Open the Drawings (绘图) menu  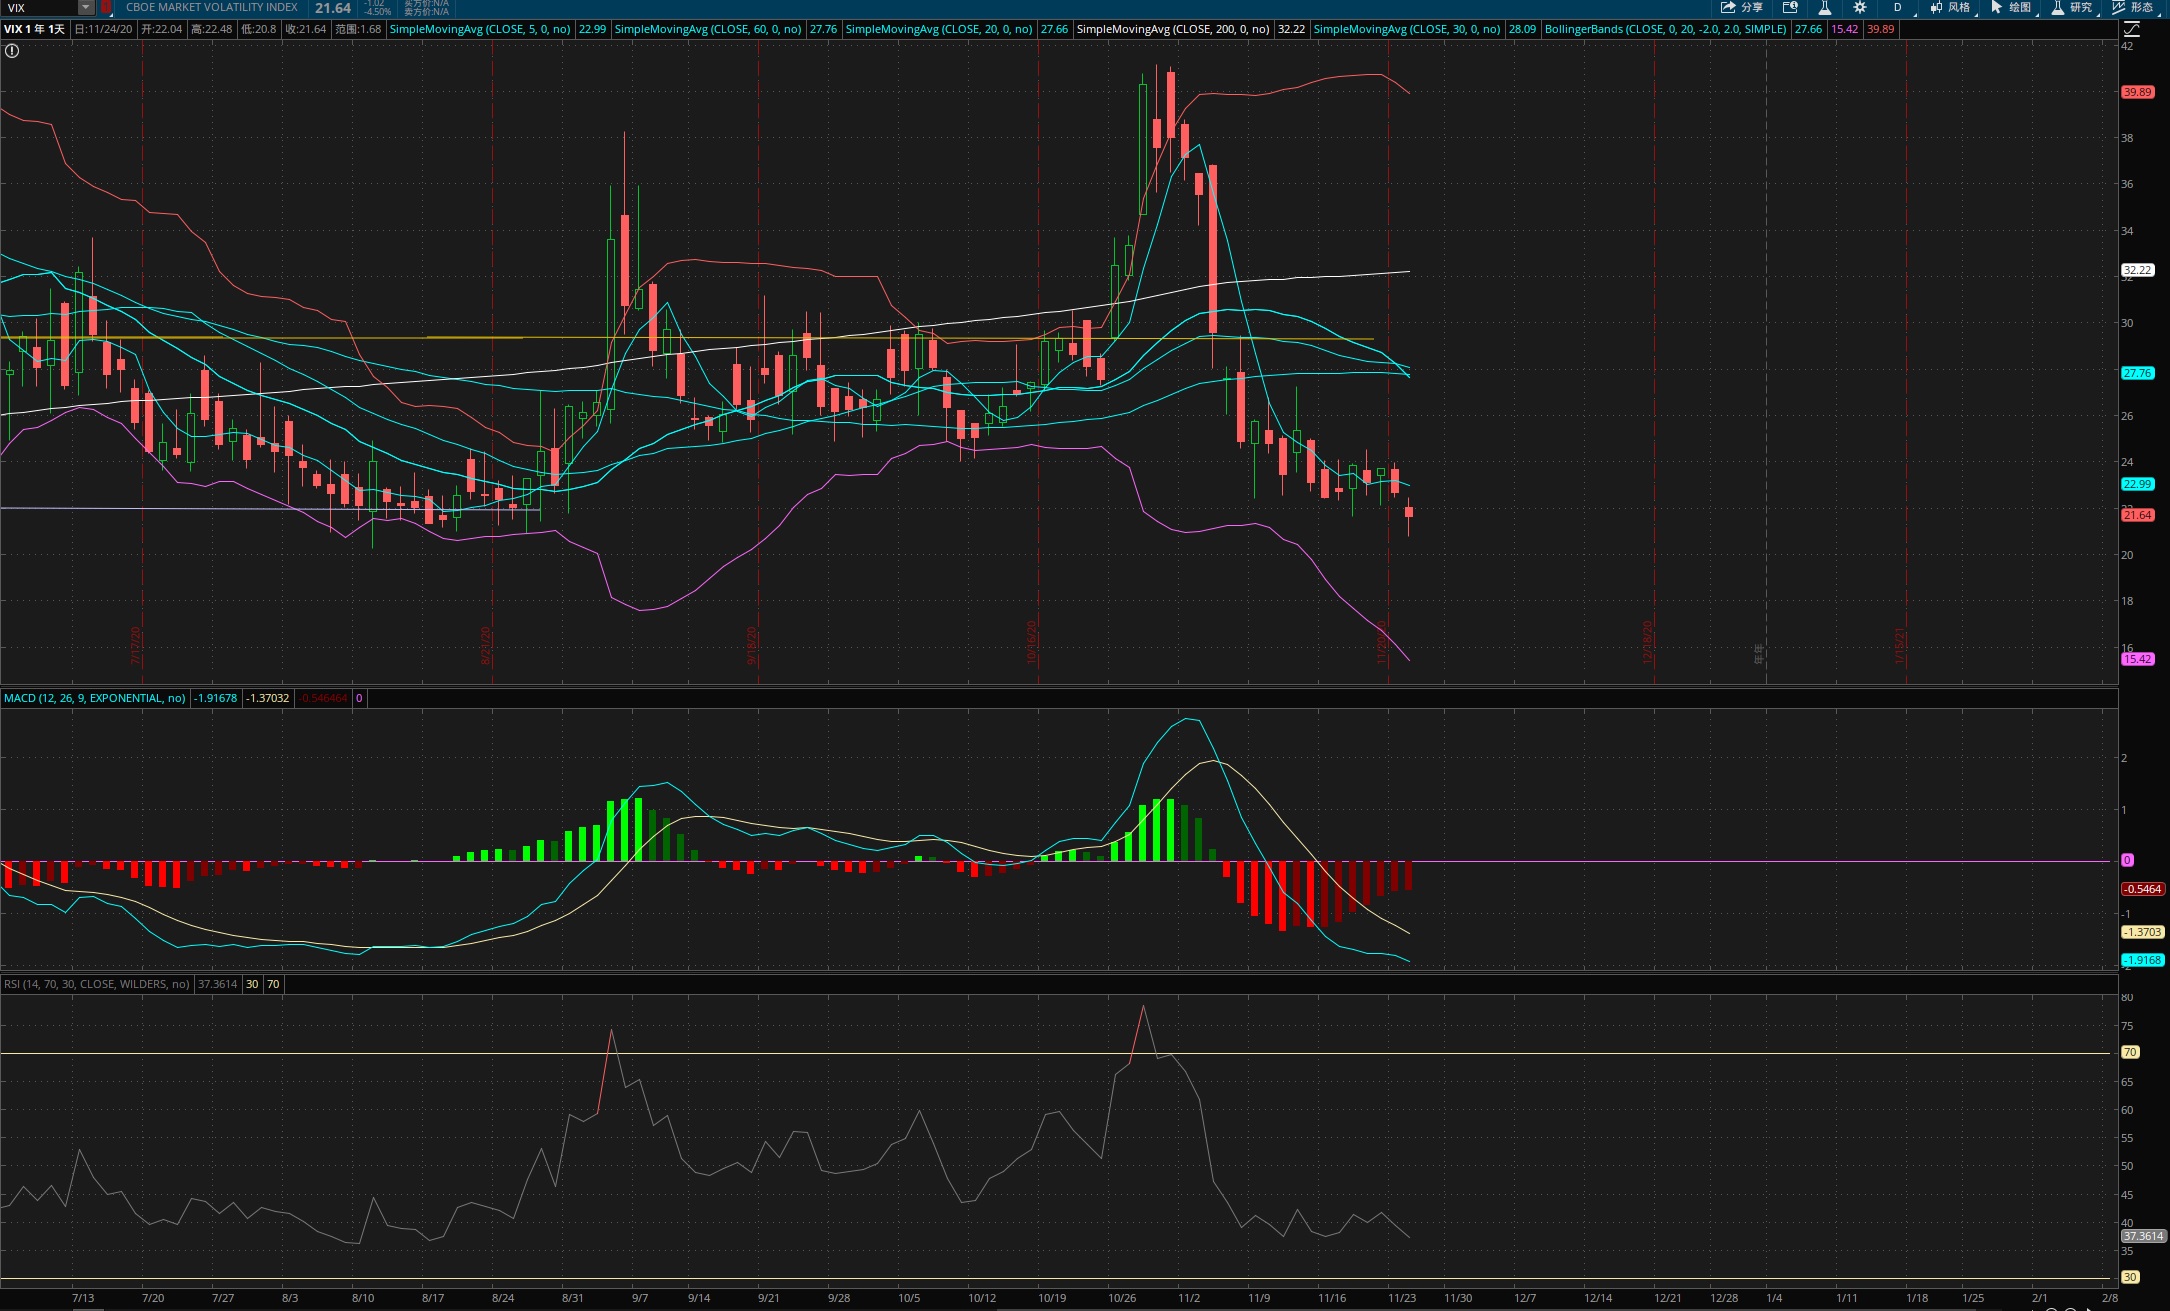point(2012,8)
